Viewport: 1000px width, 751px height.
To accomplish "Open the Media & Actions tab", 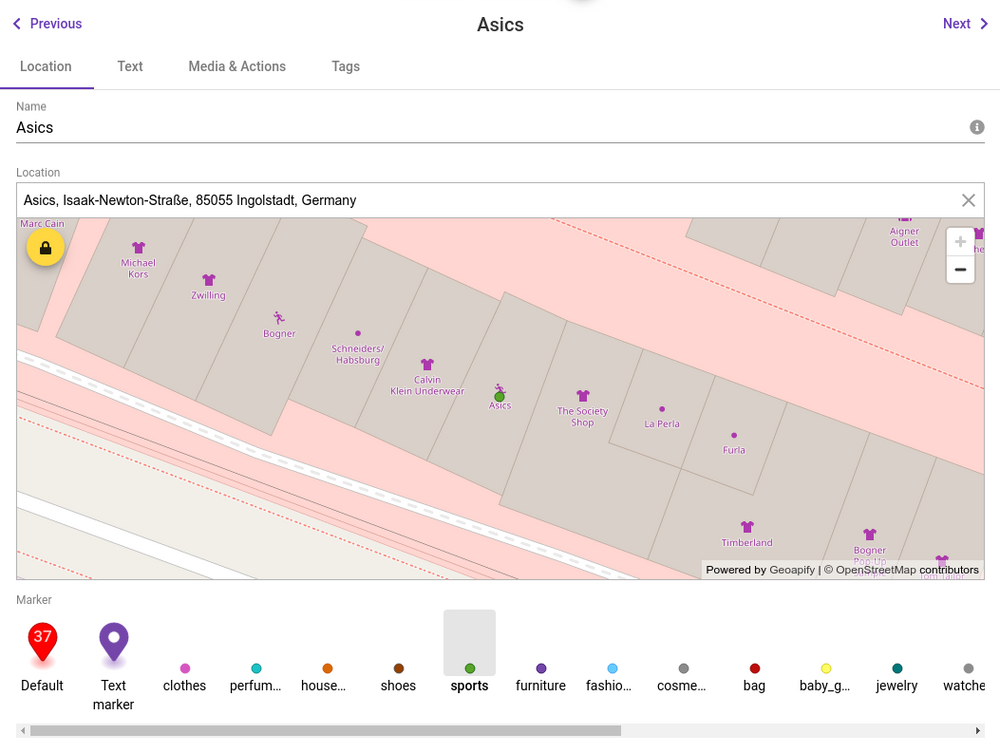I will click(237, 66).
